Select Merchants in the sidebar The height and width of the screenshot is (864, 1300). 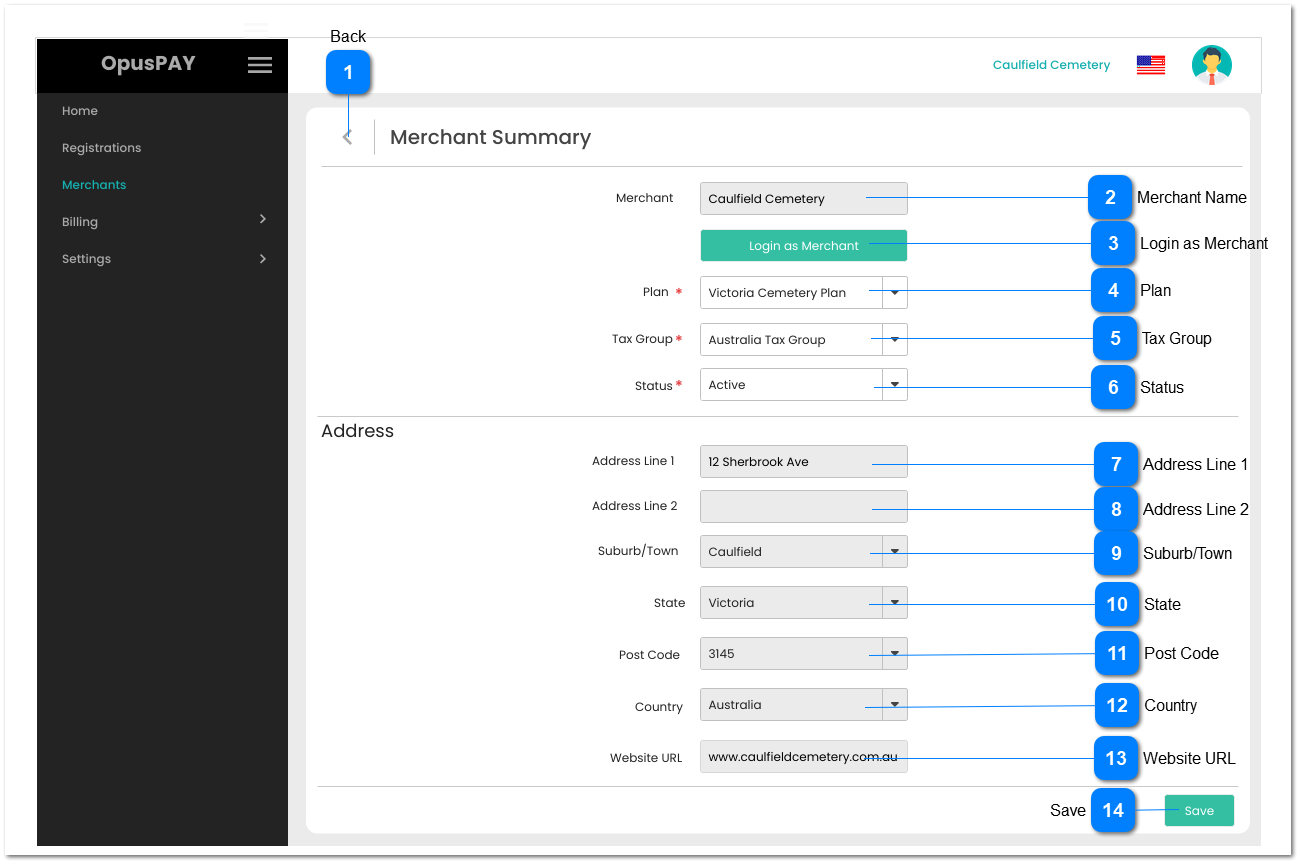[x=94, y=185]
